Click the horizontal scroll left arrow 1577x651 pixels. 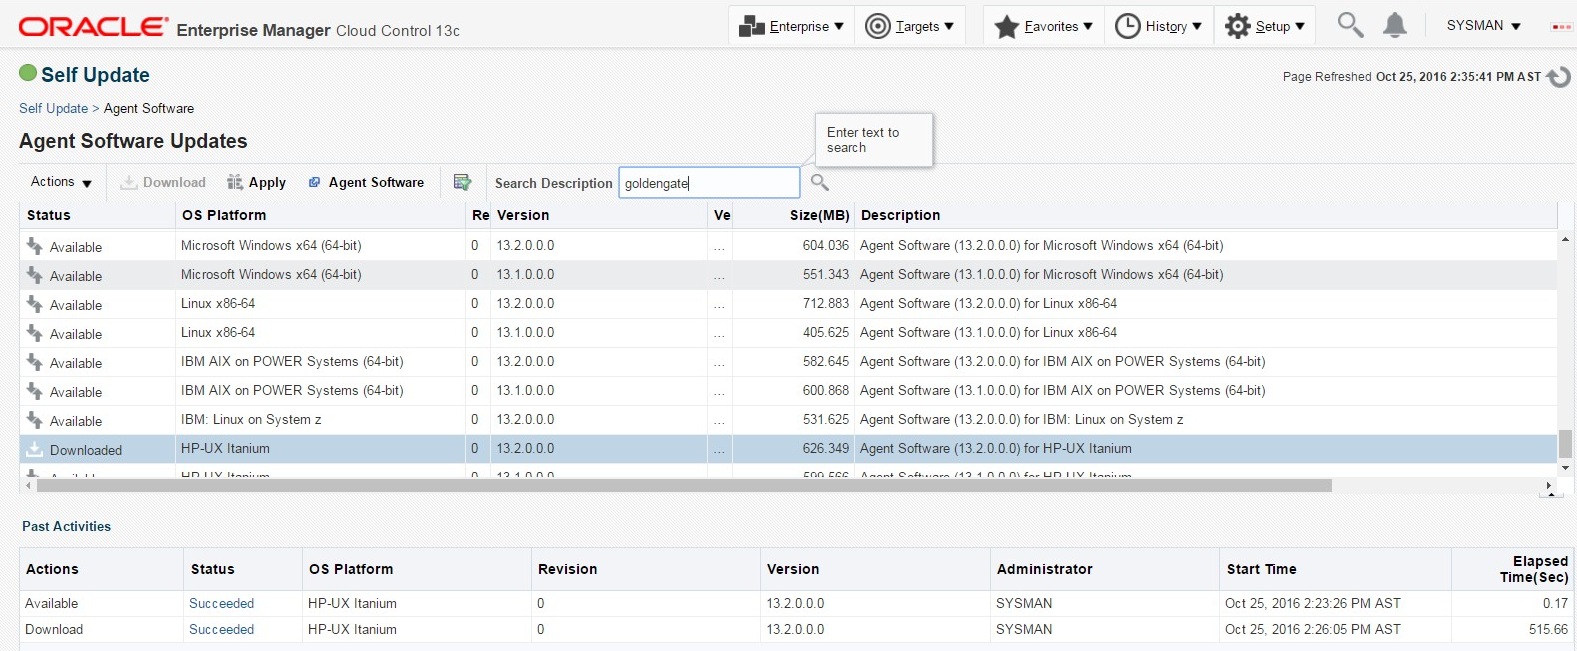[28, 486]
